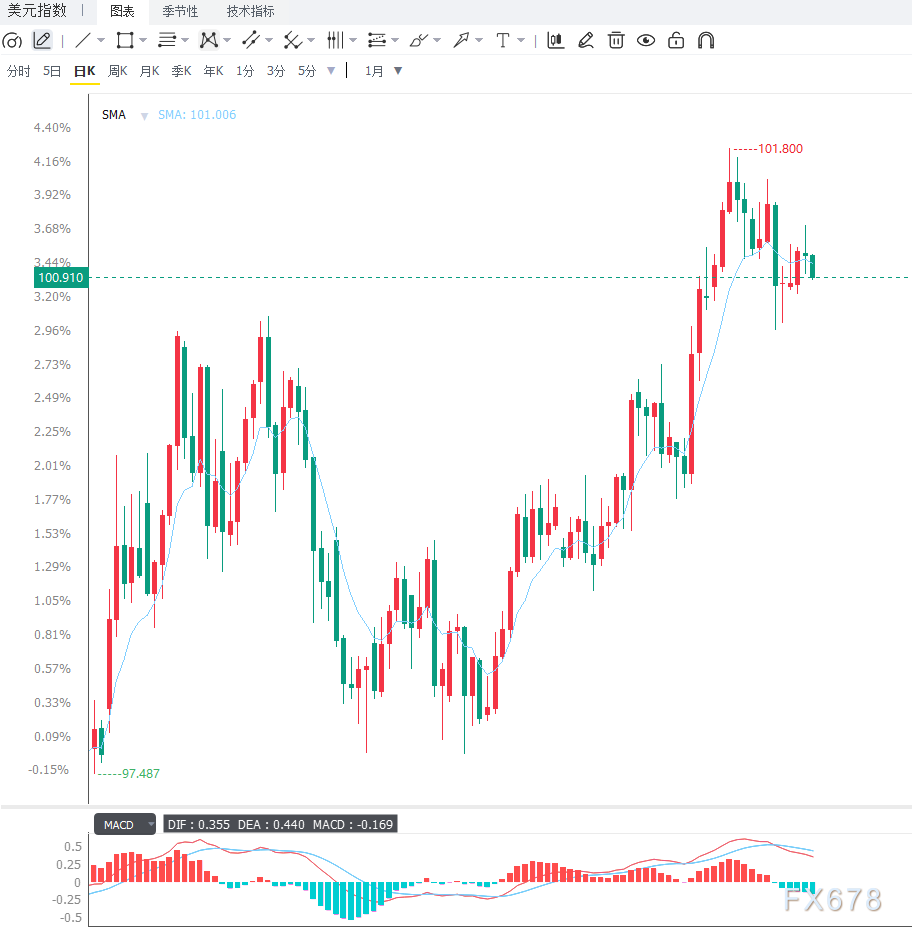Select the eraser pencil tool

click(586, 41)
